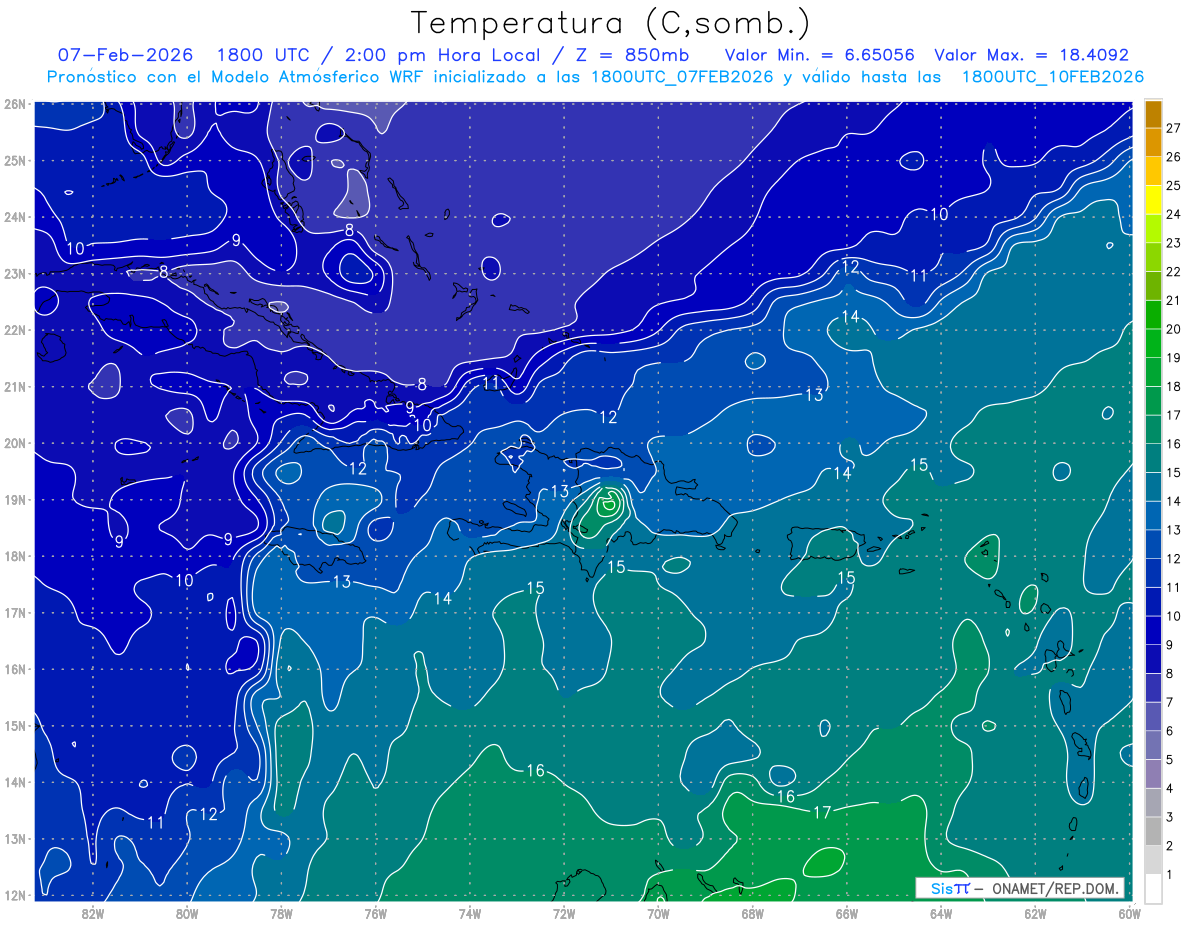Click the '72W' longitude axis label
This screenshot has height=927, width=1200.
point(564,913)
